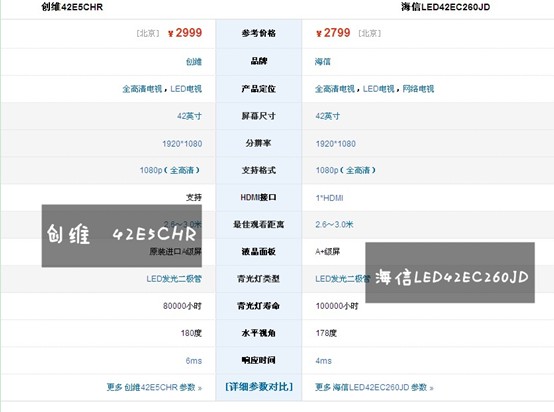Click the 2.6~3.0米 distance on the right
The height and width of the screenshot is (412, 554).
tap(334, 224)
